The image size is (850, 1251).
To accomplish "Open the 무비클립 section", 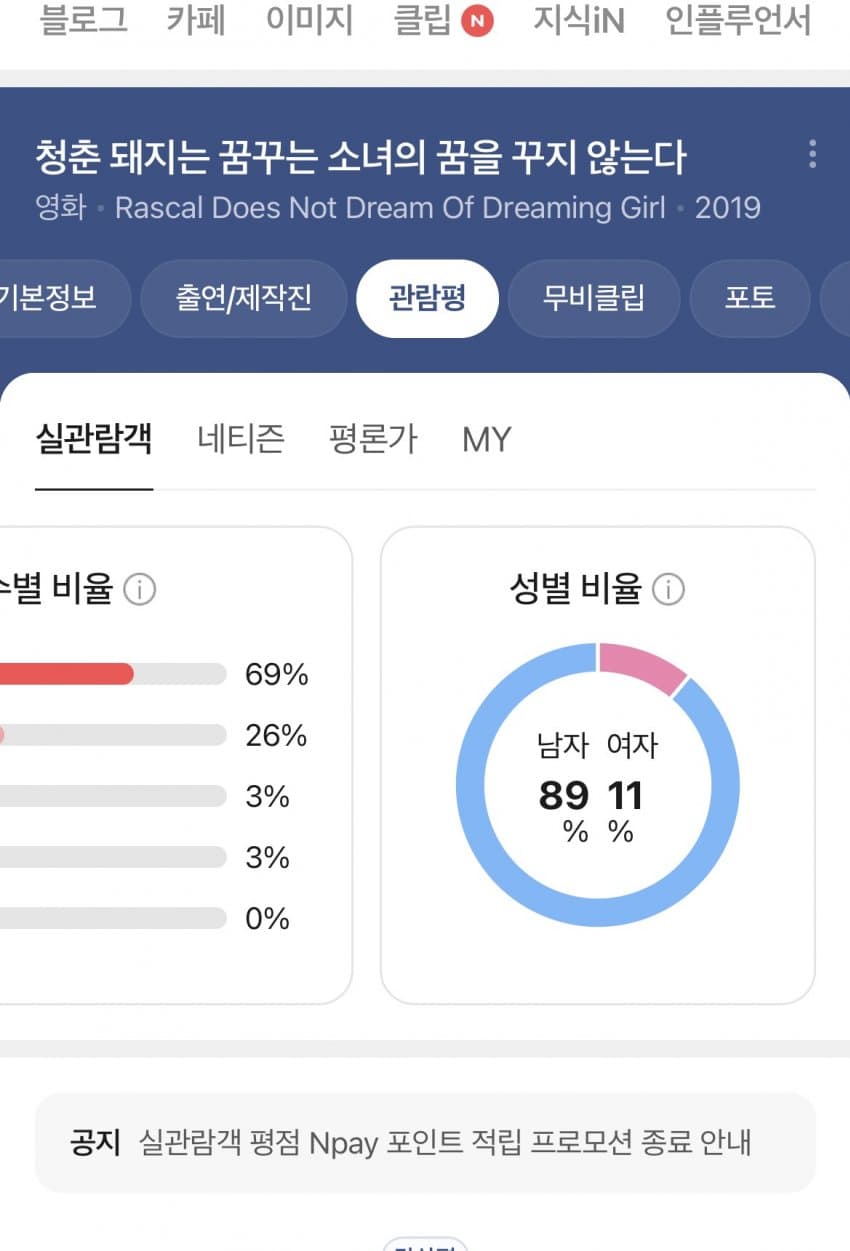I will pos(594,298).
